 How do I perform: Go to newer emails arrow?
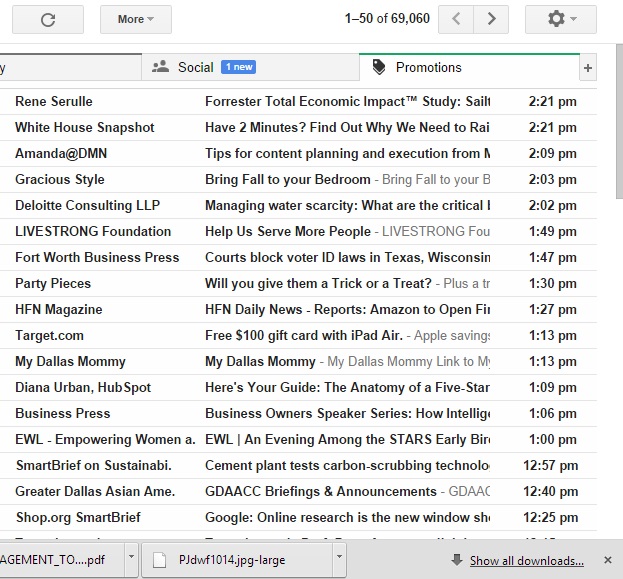click(456, 19)
